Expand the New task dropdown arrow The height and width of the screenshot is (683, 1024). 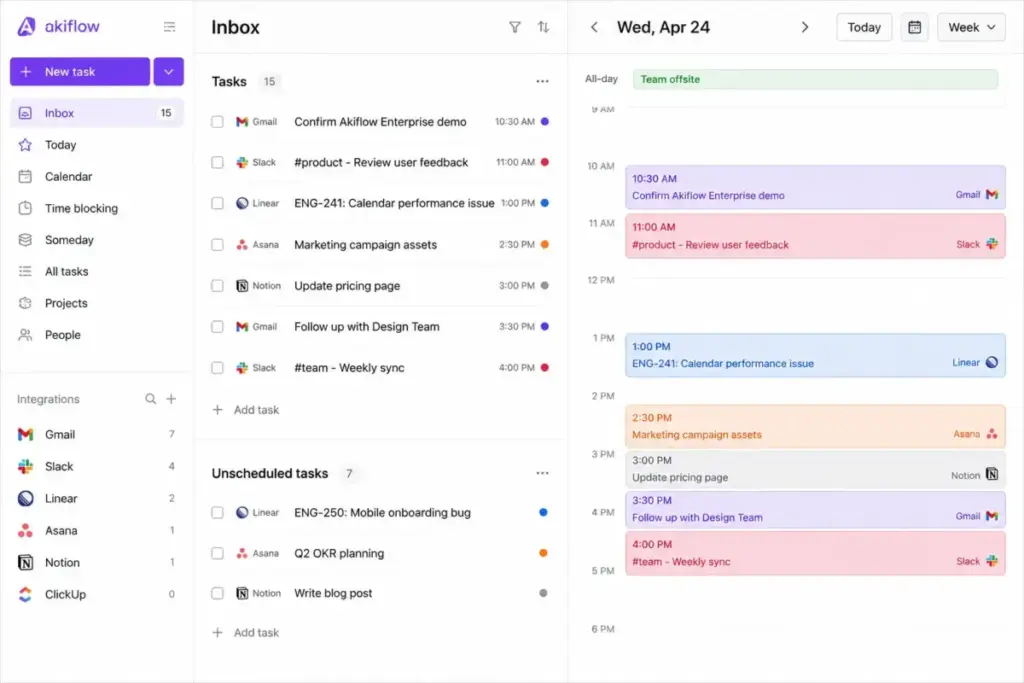coord(168,72)
